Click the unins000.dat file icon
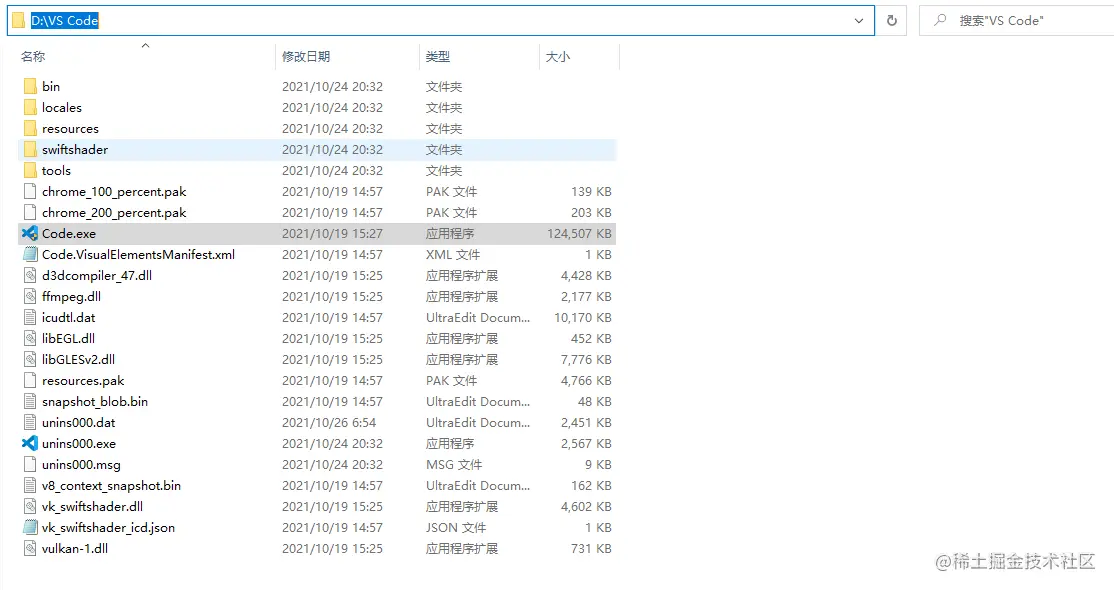The height and width of the screenshot is (590, 1114). tap(30, 422)
